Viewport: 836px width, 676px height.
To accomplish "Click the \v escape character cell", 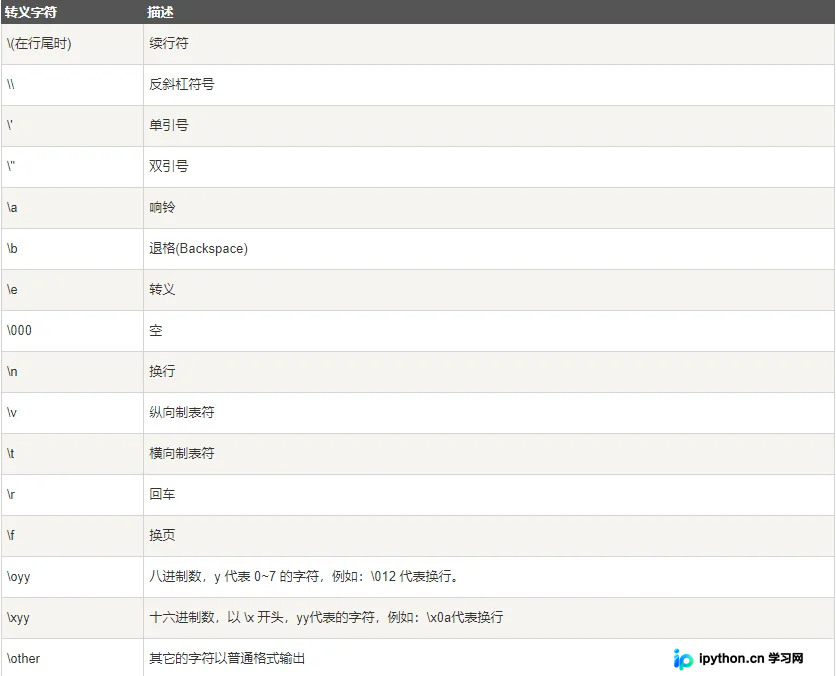I will (x=72, y=413).
